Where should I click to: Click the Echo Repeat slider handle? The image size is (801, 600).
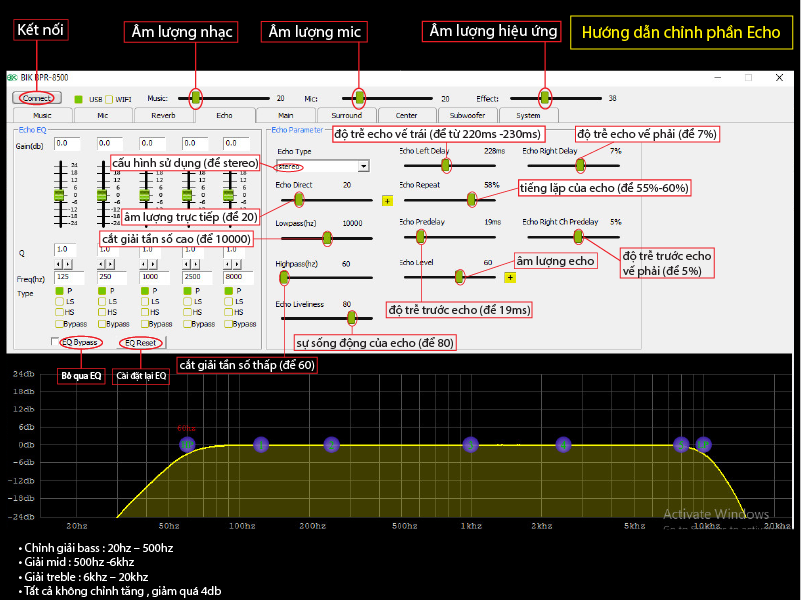pos(472,200)
